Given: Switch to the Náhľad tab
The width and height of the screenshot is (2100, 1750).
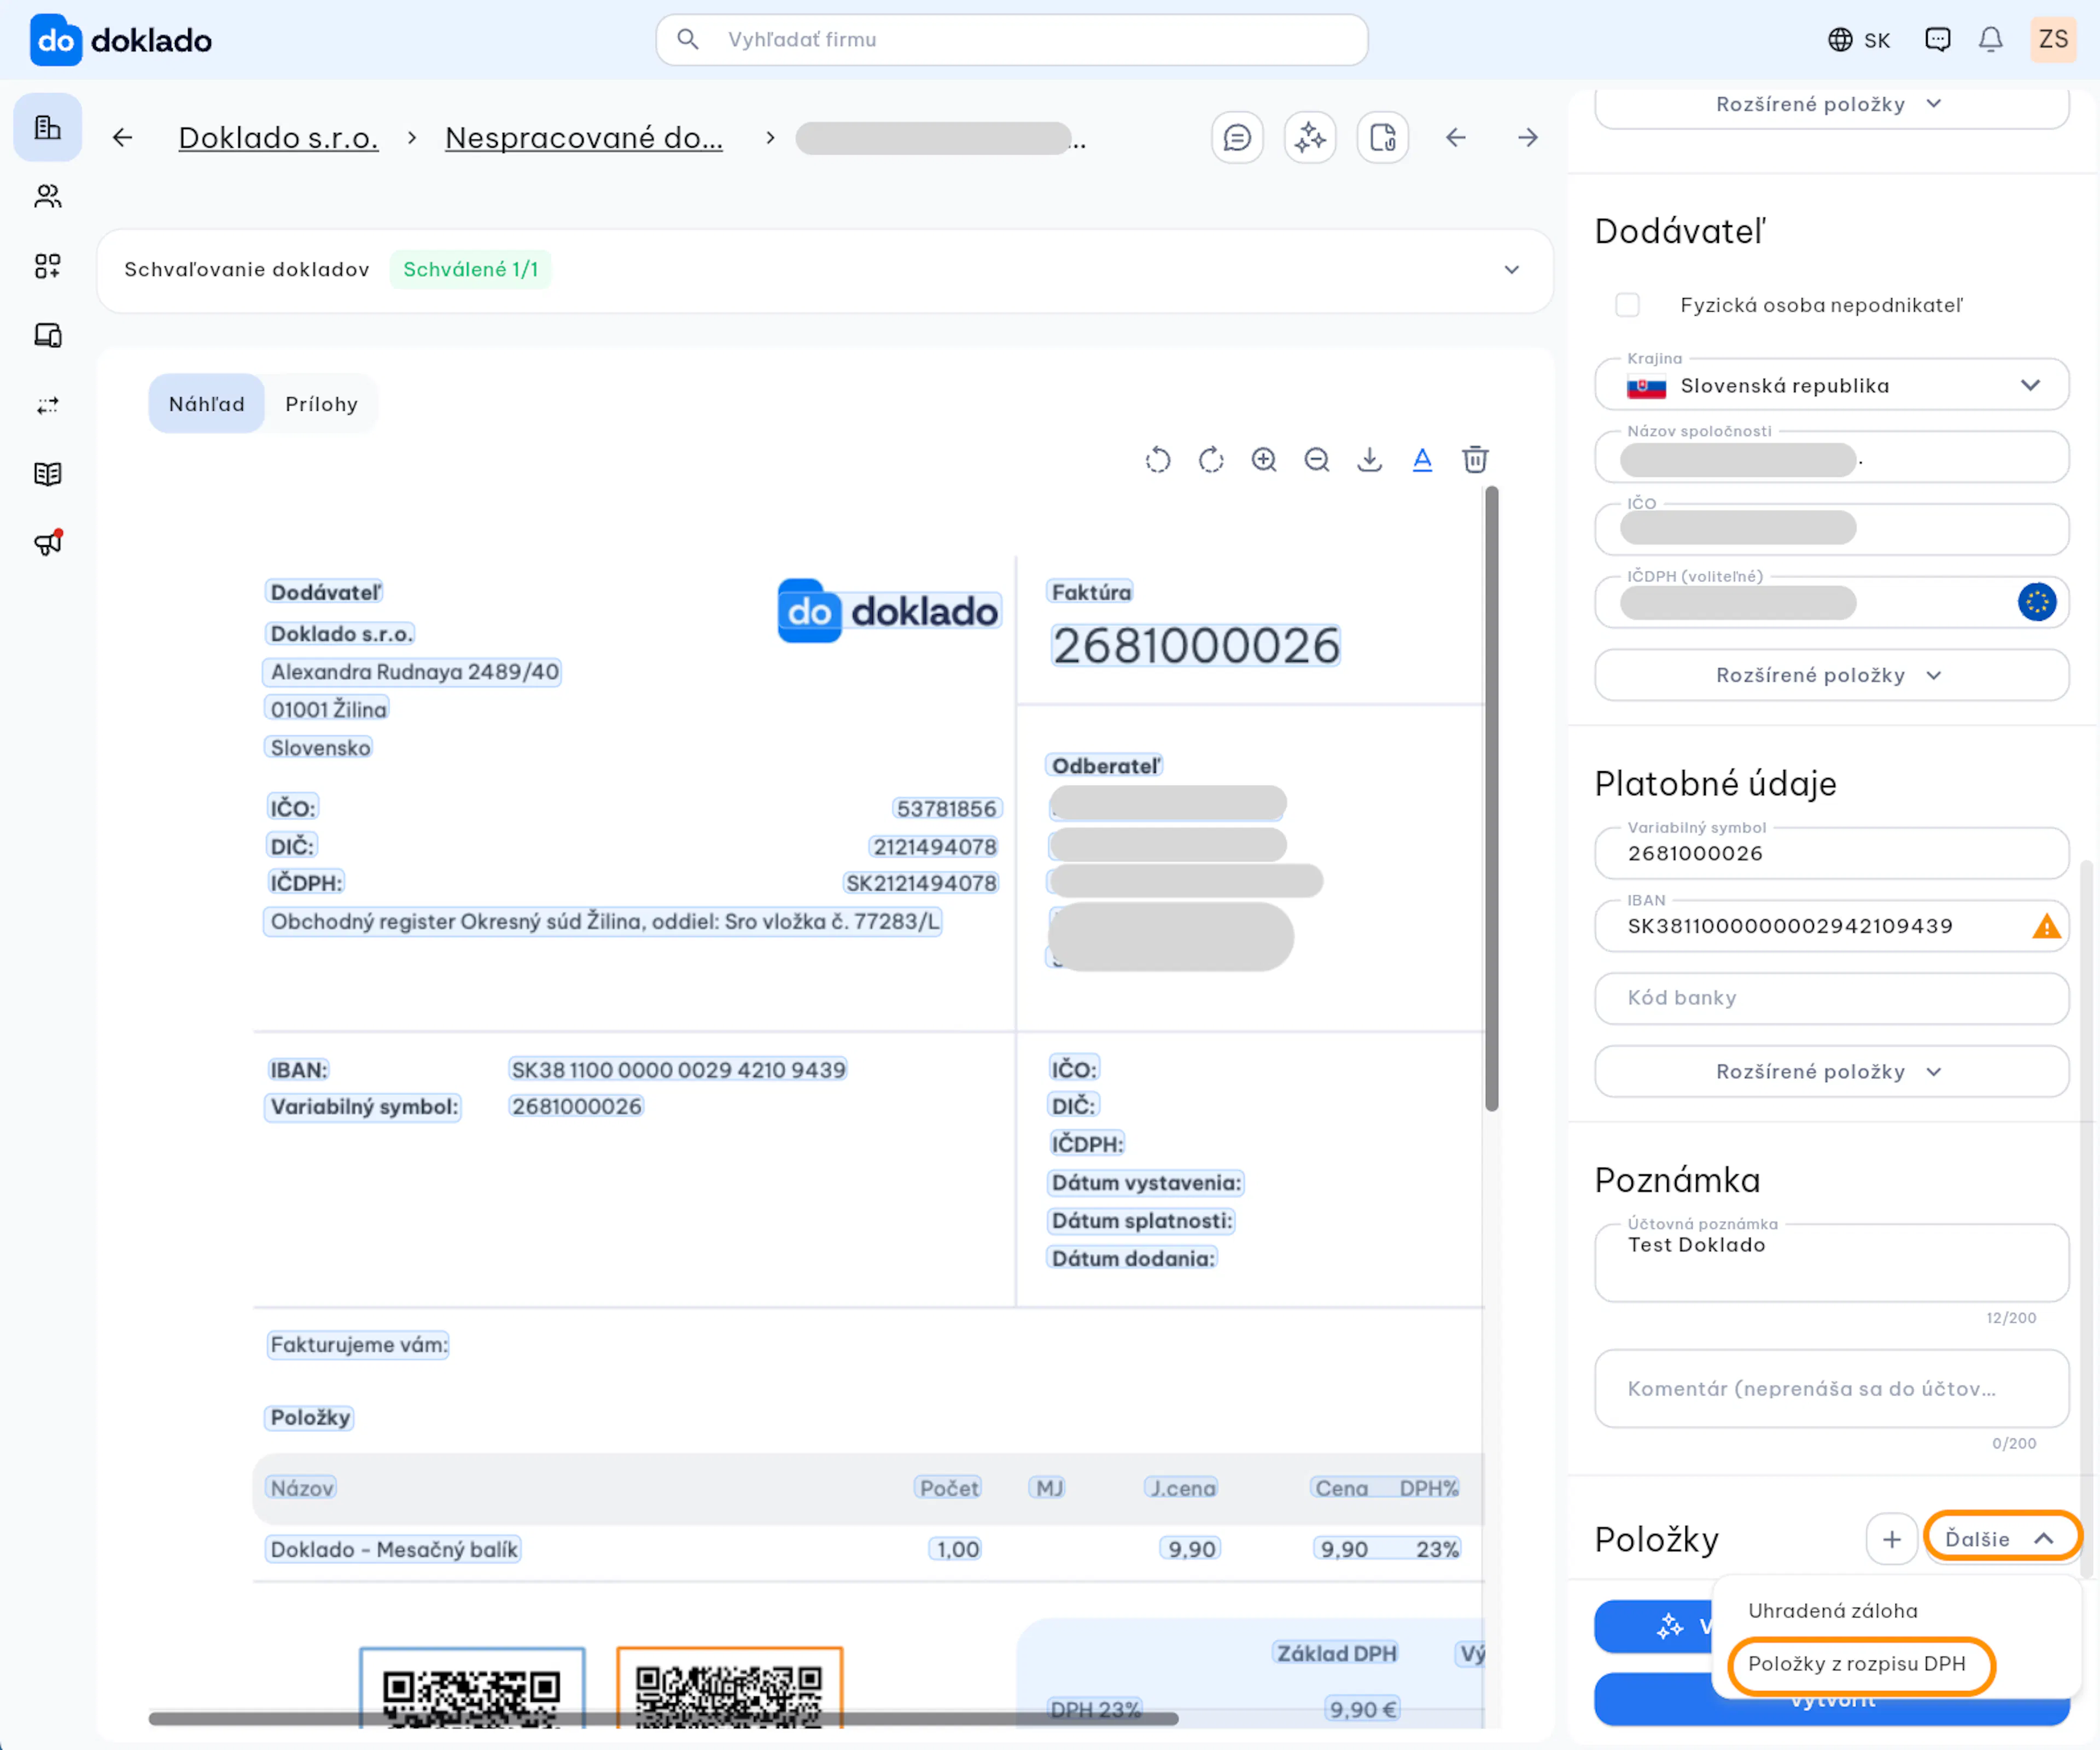Looking at the screenshot, I should pos(207,404).
